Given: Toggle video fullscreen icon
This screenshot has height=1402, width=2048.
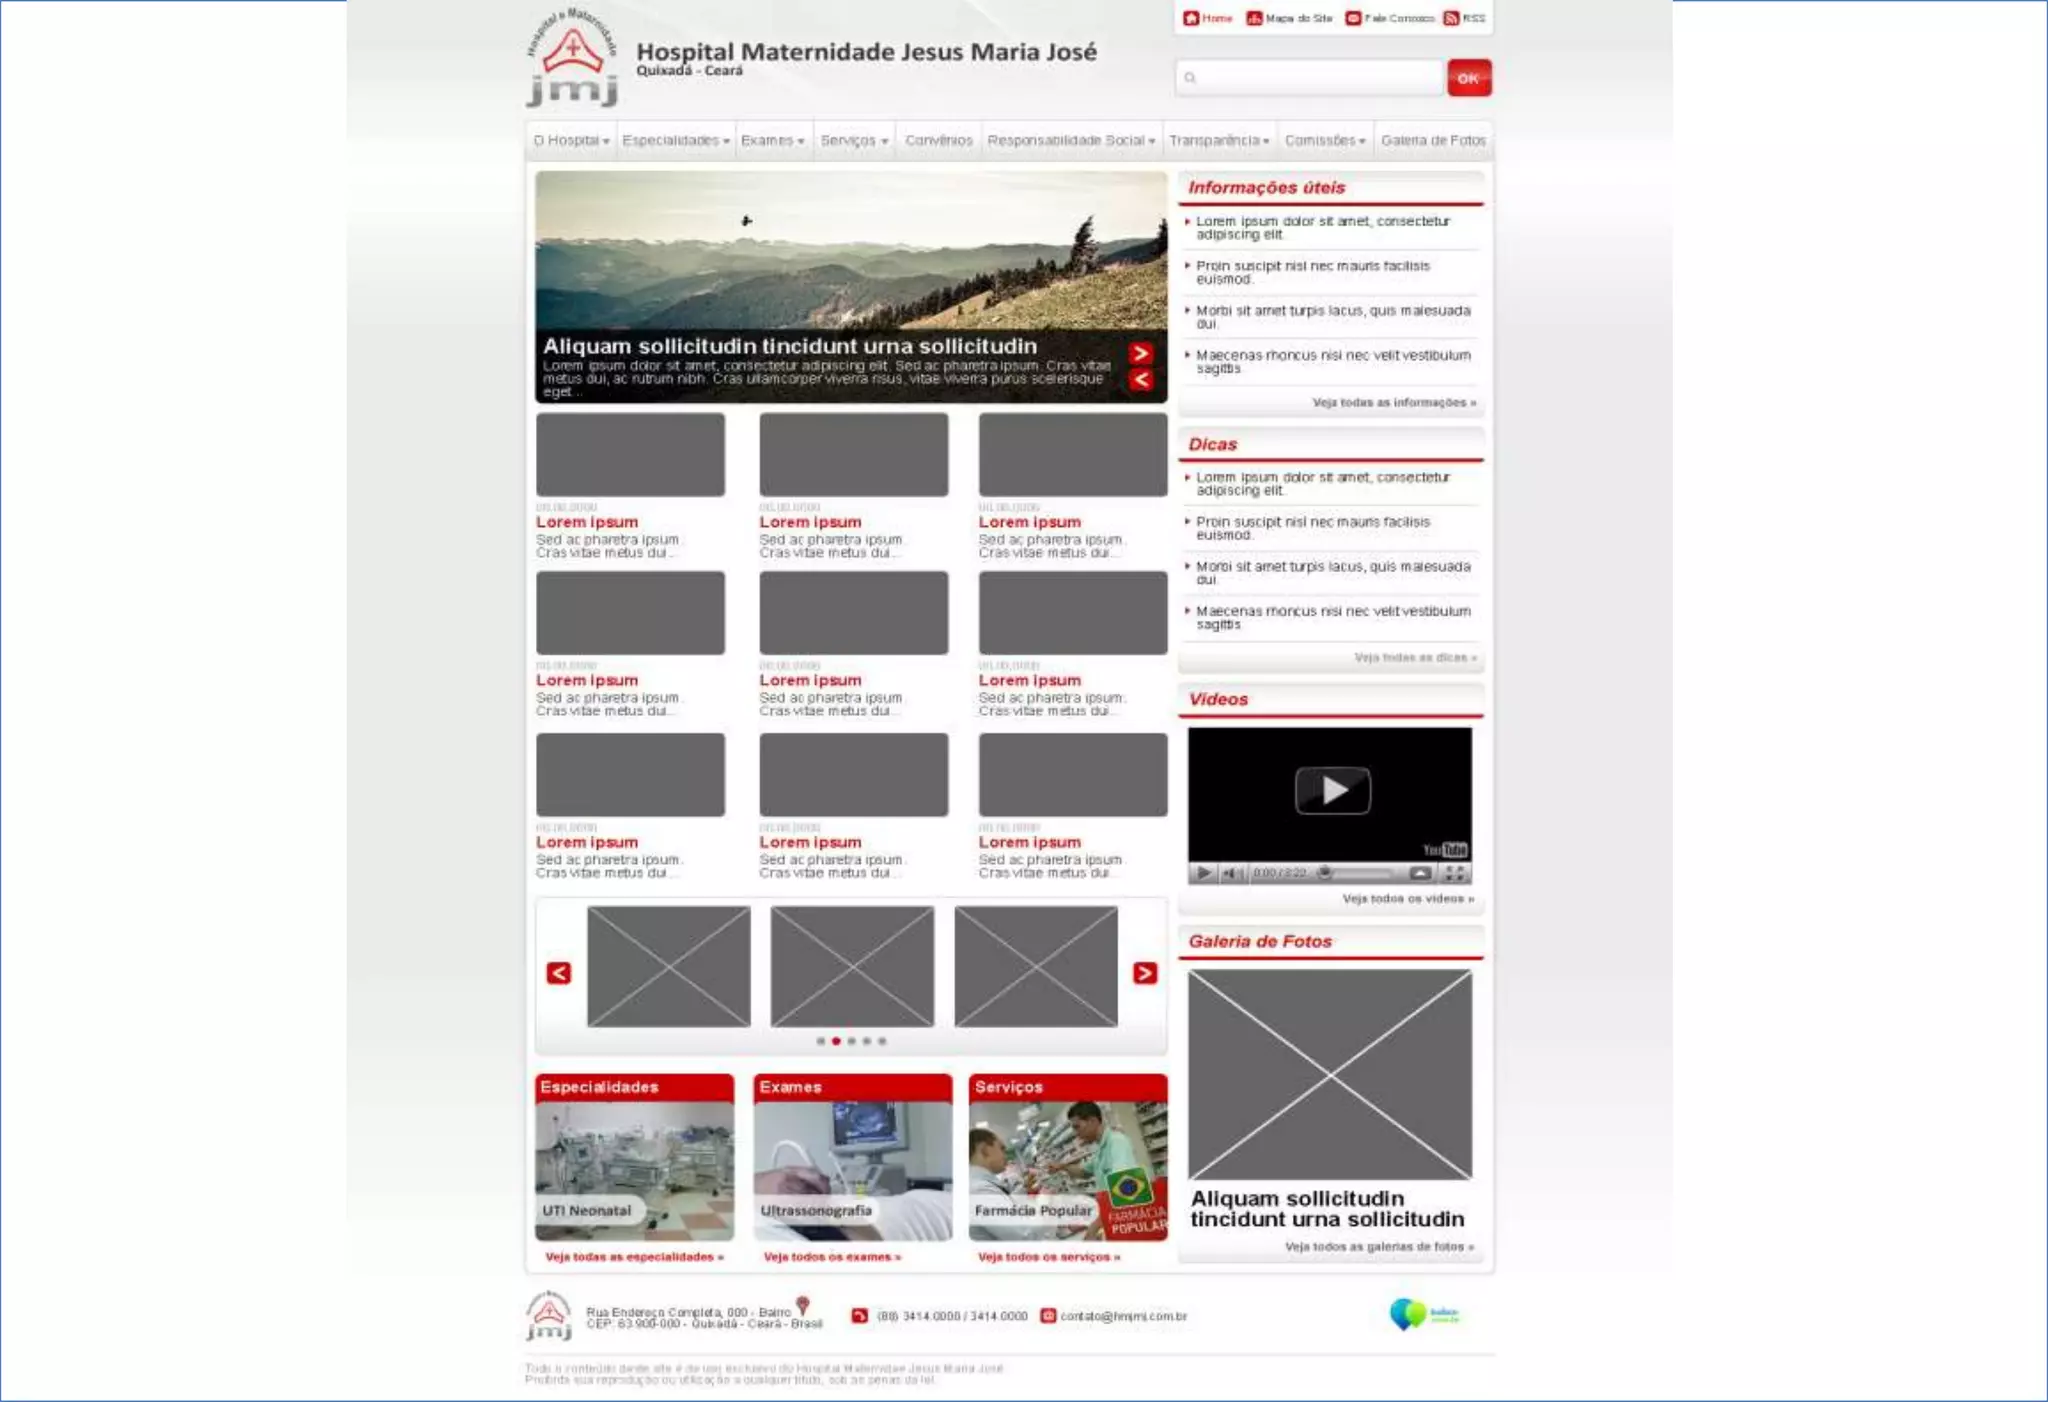Looking at the screenshot, I should 1455,873.
